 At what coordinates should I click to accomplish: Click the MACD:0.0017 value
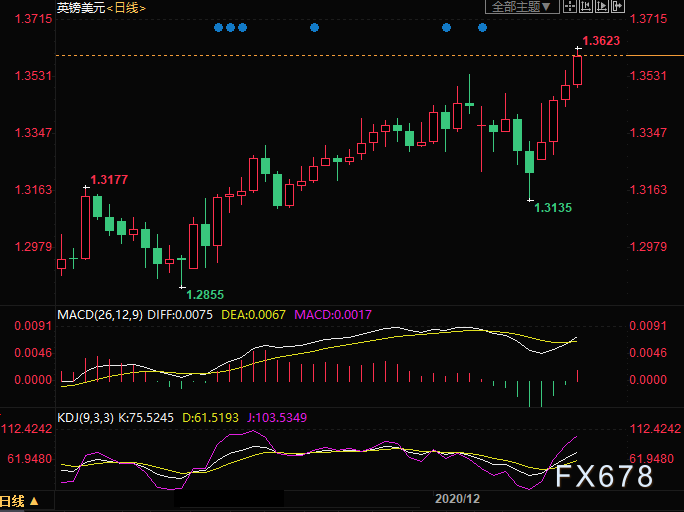pos(333,315)
